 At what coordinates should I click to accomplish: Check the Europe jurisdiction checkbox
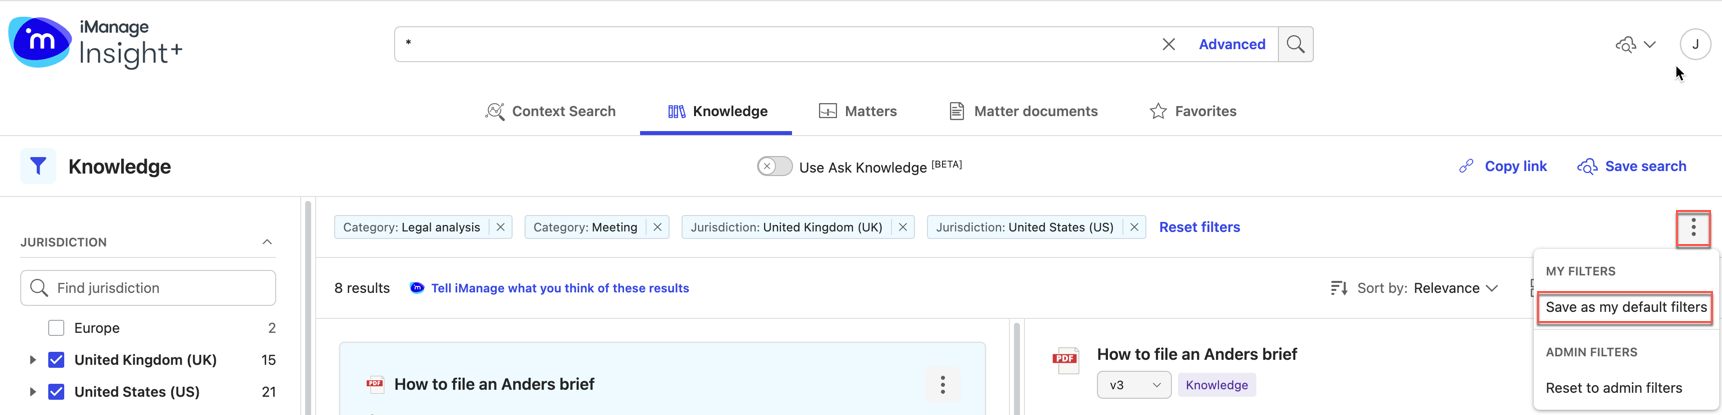pos(56,328)
